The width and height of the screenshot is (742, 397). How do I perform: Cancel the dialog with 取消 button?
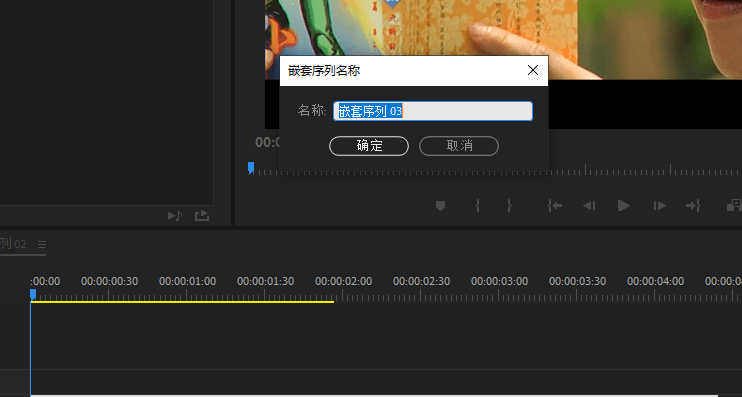tap(459, 146)
